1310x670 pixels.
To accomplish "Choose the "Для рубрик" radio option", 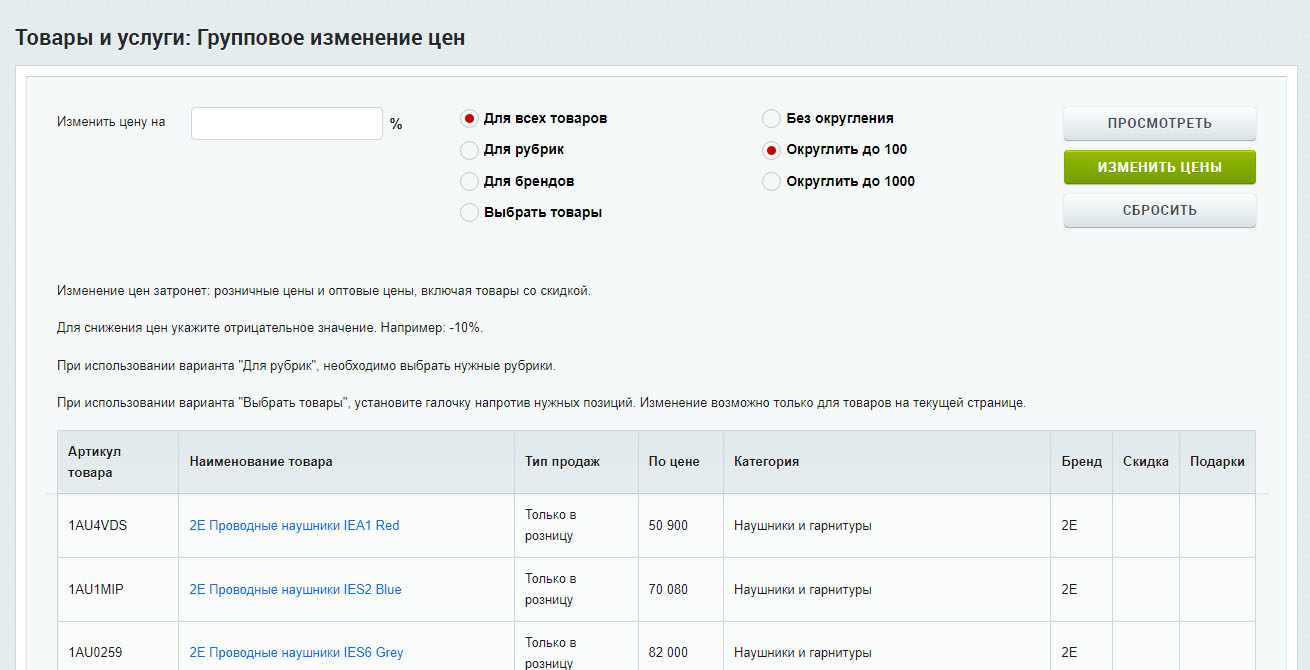I will tap(469, 150).
